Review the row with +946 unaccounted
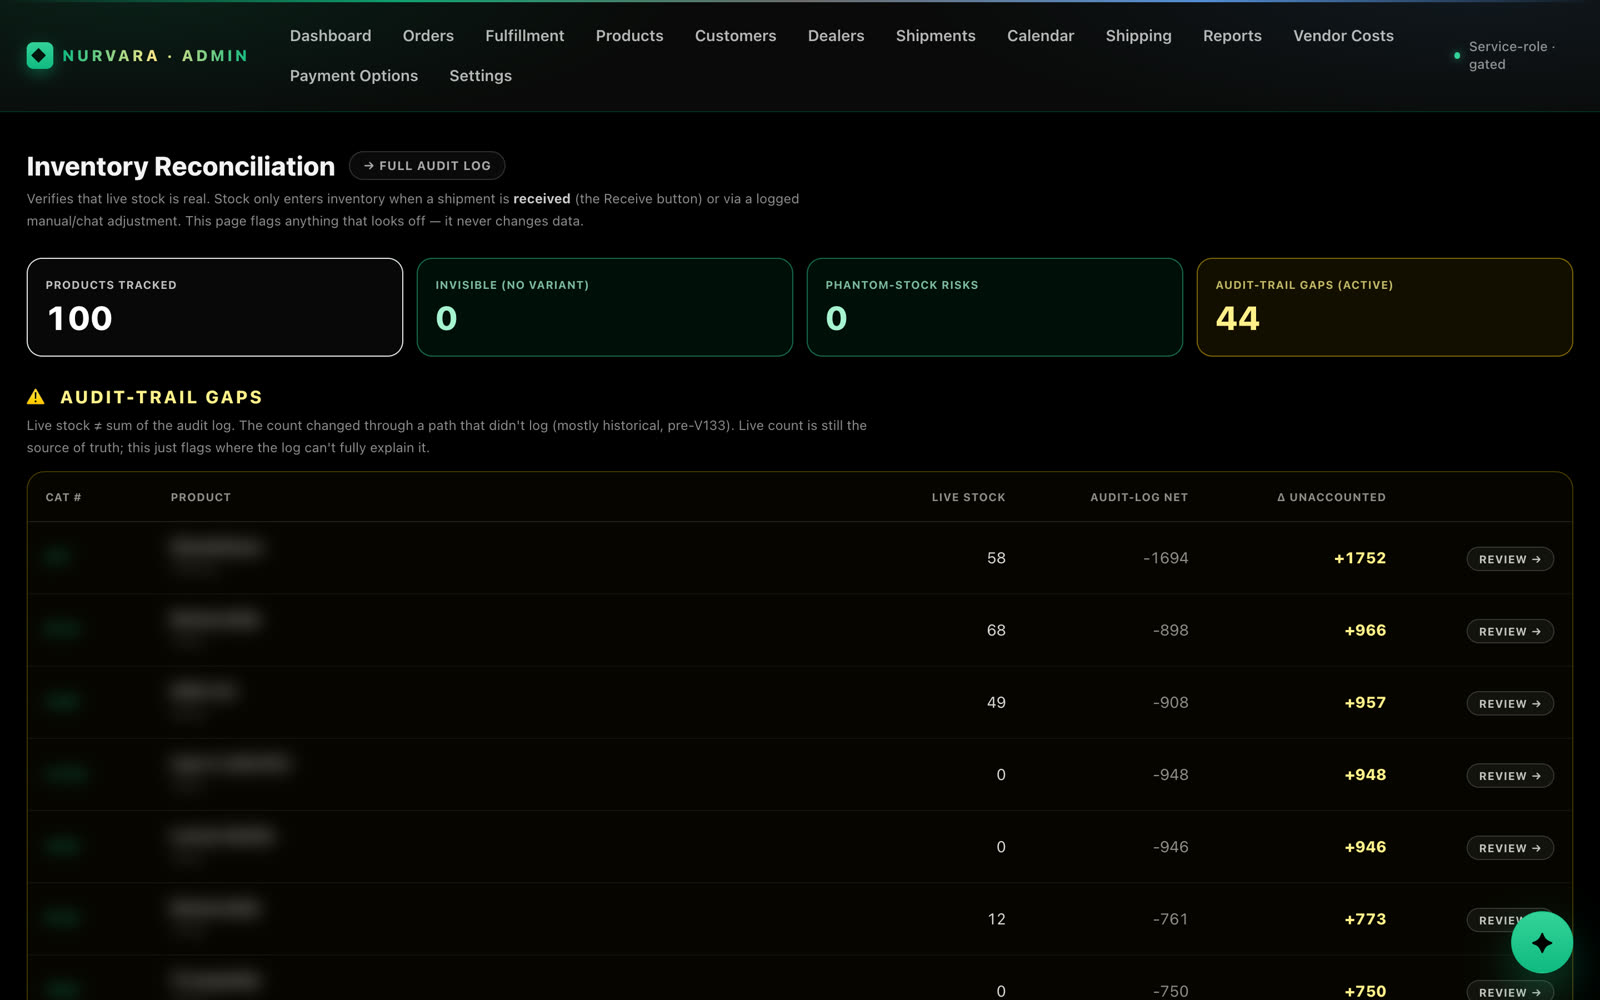This screenshot has height=1000, width=1600. 1509,847
